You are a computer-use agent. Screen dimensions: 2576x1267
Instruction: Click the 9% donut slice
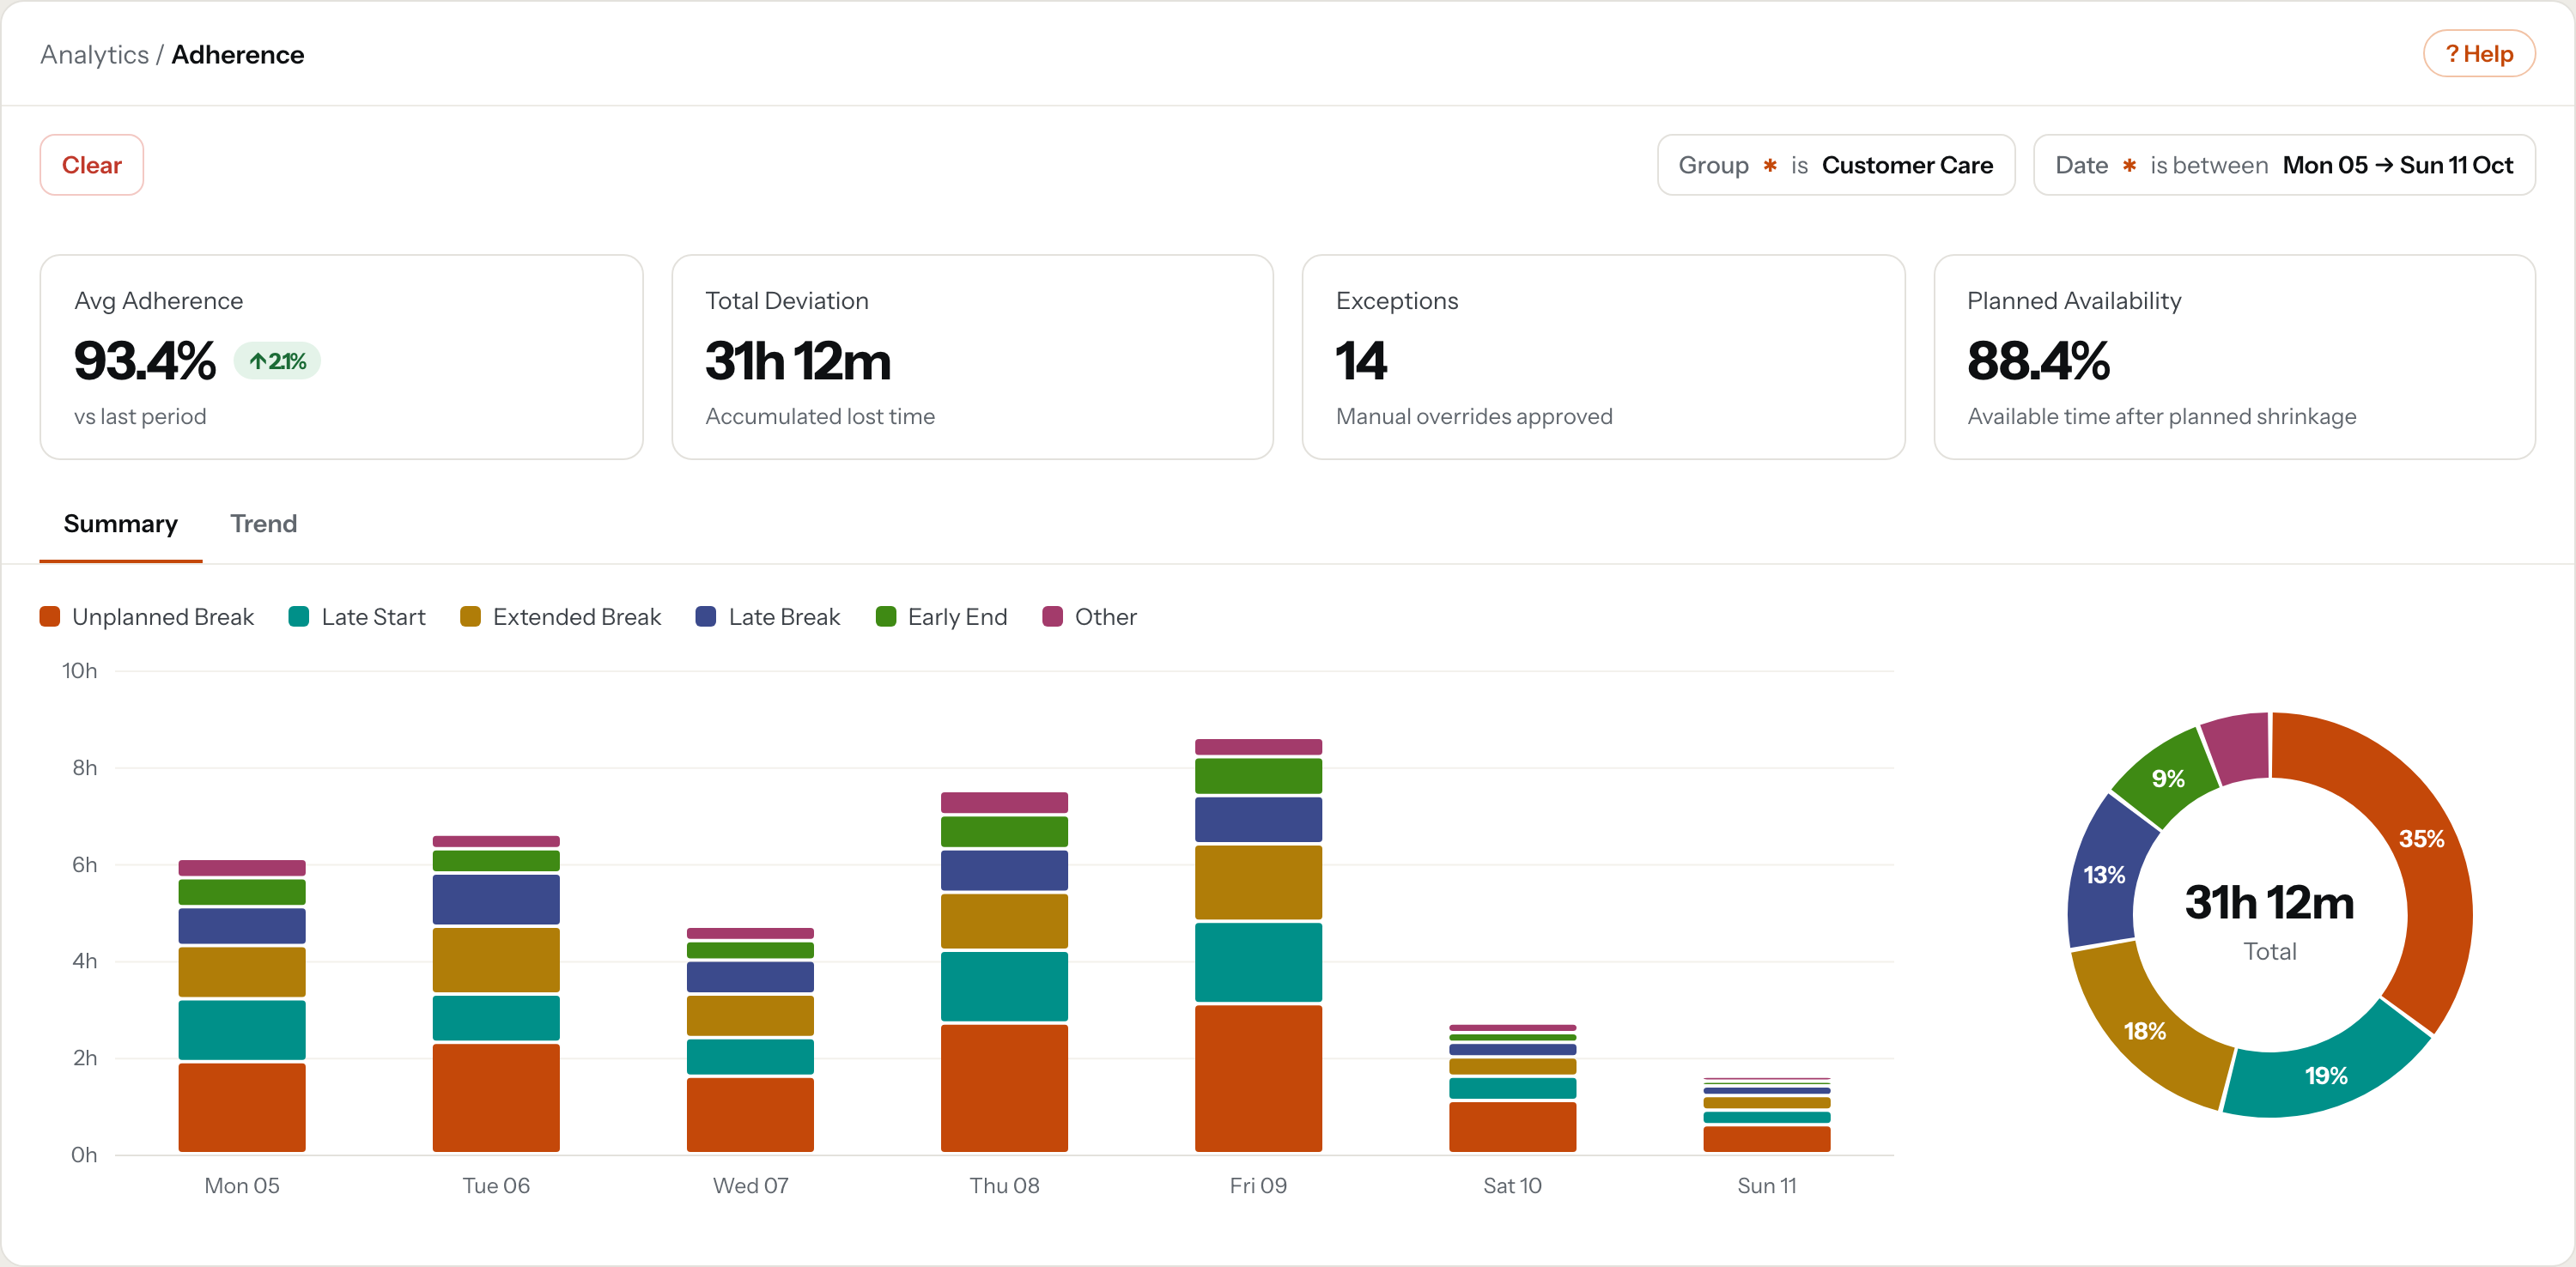pyautogui.click(x=2168, y=778)
